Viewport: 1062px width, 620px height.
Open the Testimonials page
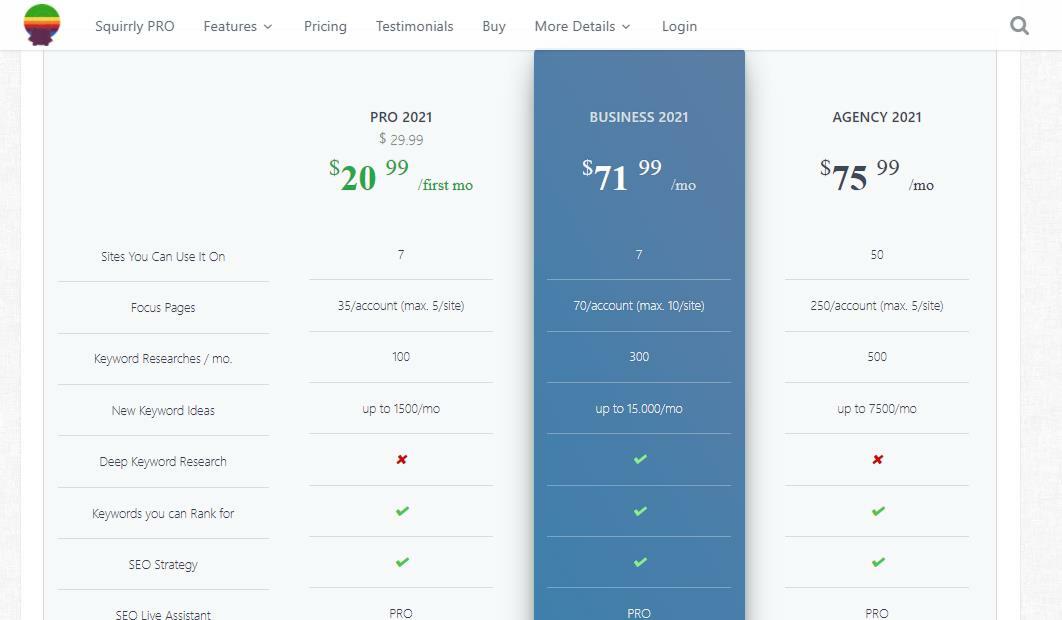tap(415, 26)
